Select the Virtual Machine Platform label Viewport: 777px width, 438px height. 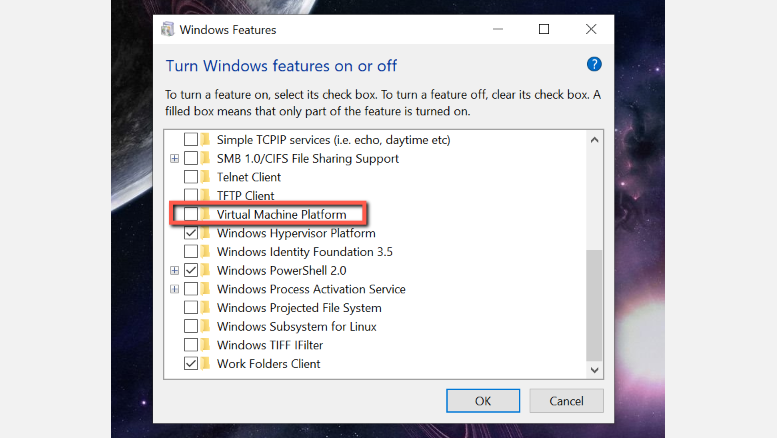point(281,215)
